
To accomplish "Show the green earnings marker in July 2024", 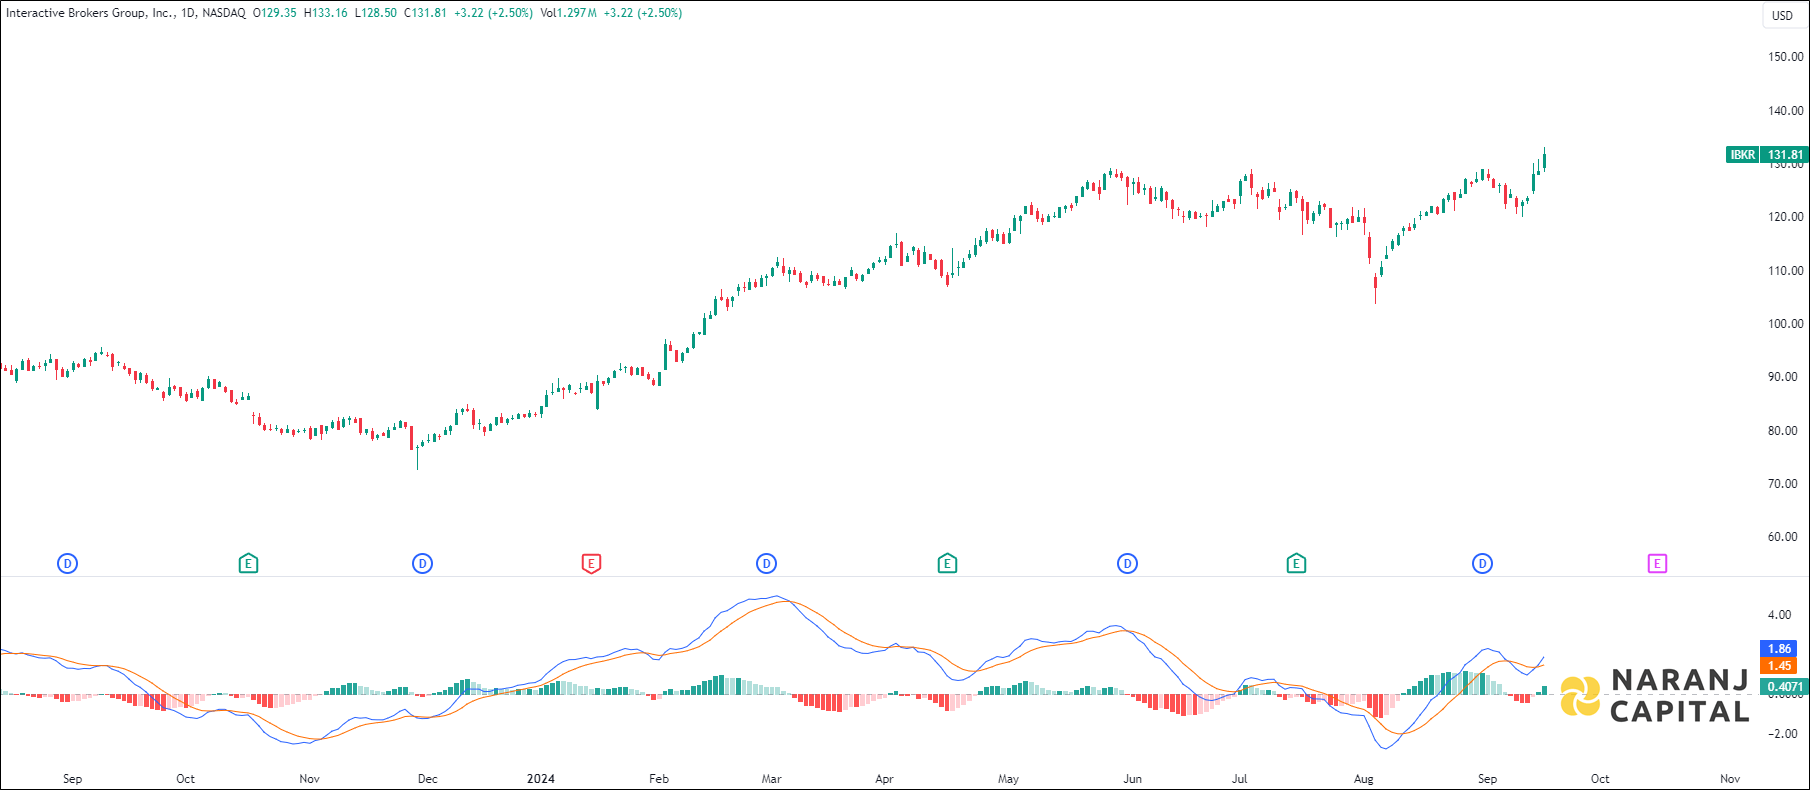I will tap(1296, 564).
